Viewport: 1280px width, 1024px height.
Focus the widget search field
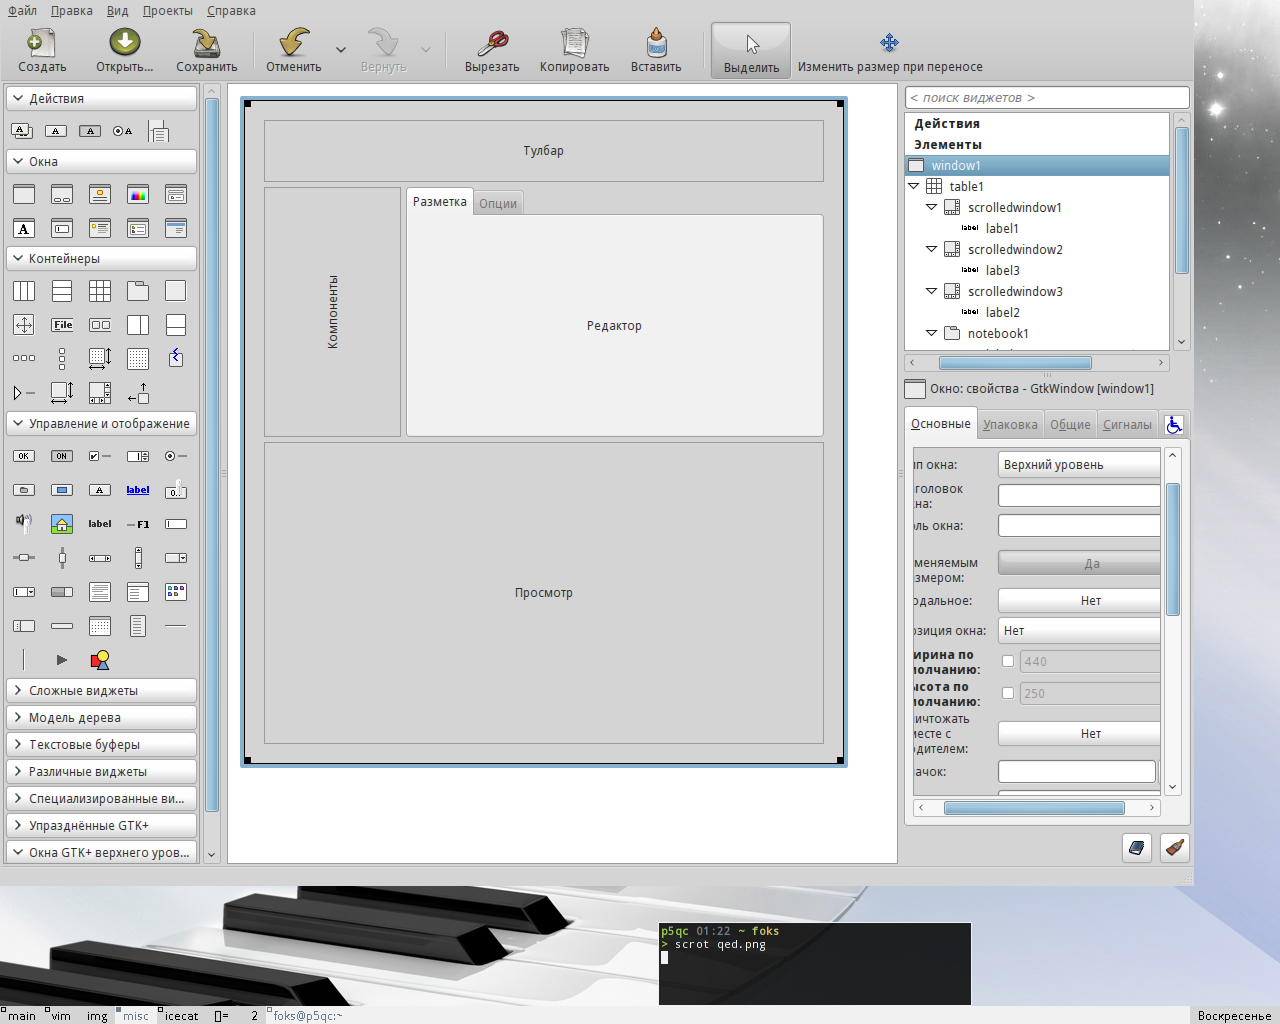(x=1047, y=98)
